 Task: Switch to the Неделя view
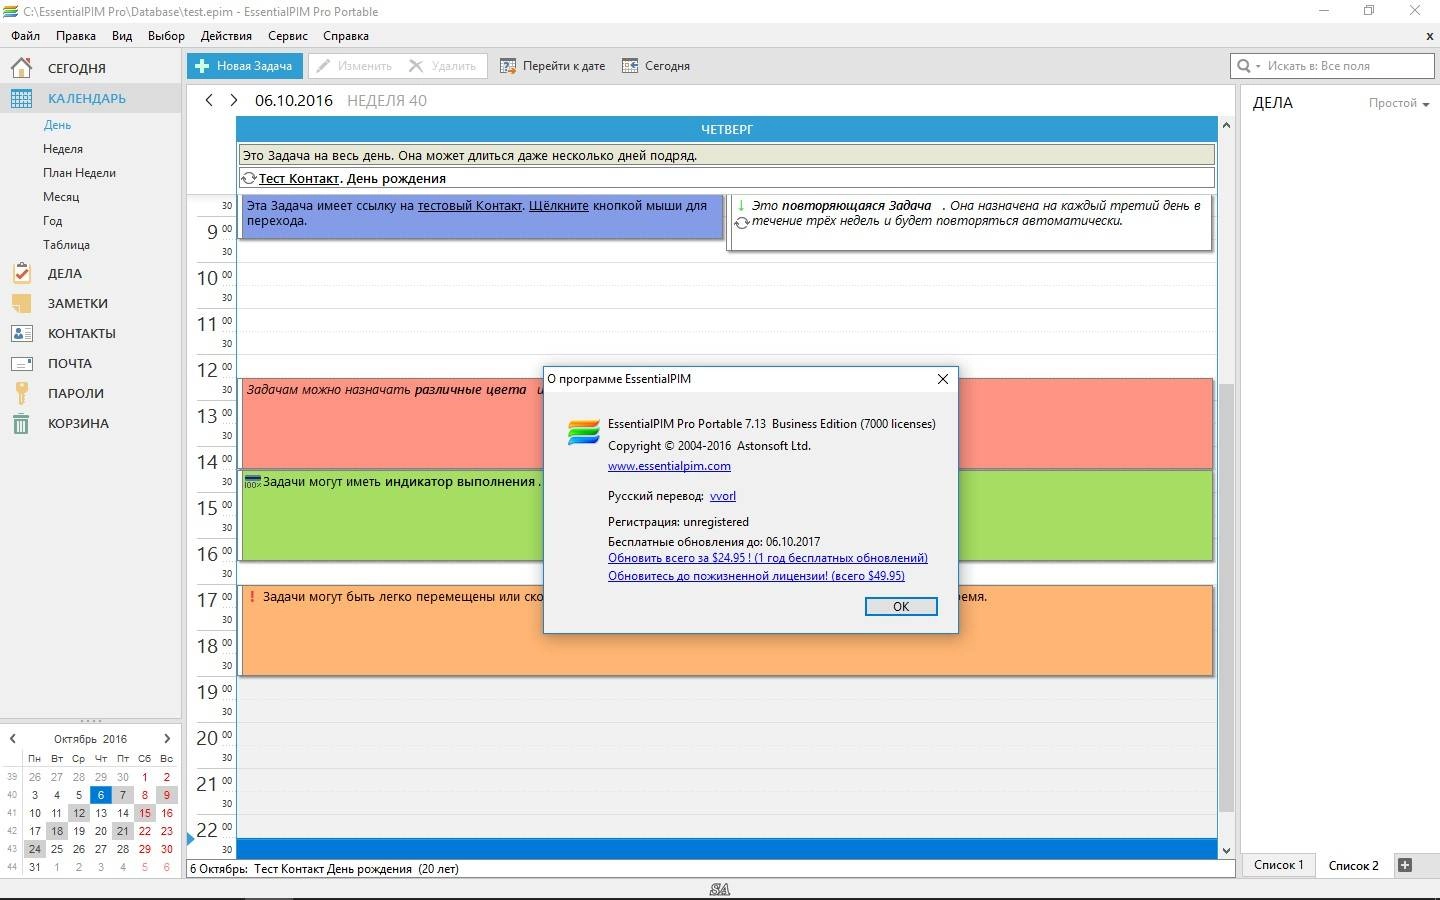63,149
